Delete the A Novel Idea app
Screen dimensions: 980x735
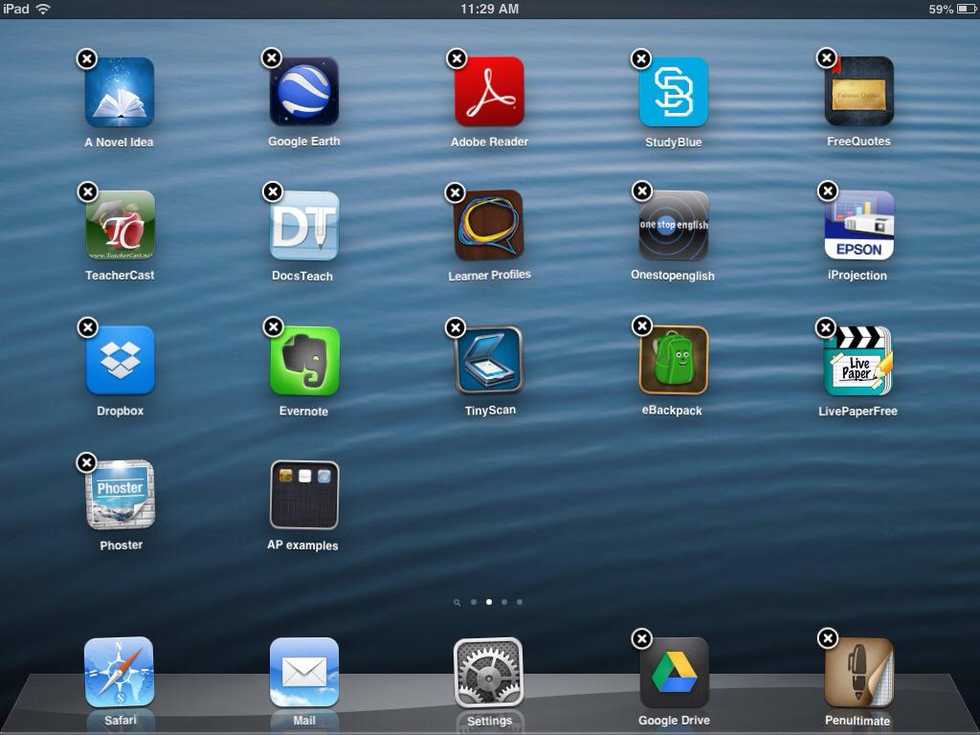(x=87, y=59)
